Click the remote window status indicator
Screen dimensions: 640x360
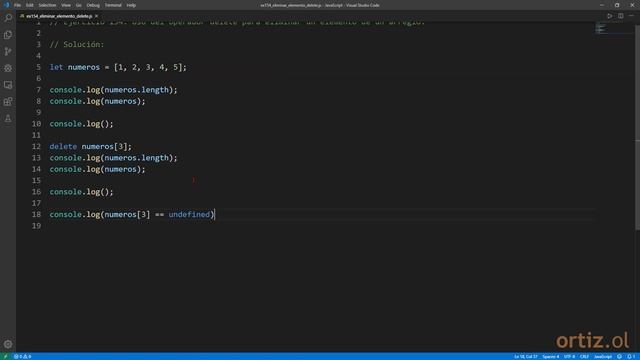(x=5, y=357)
